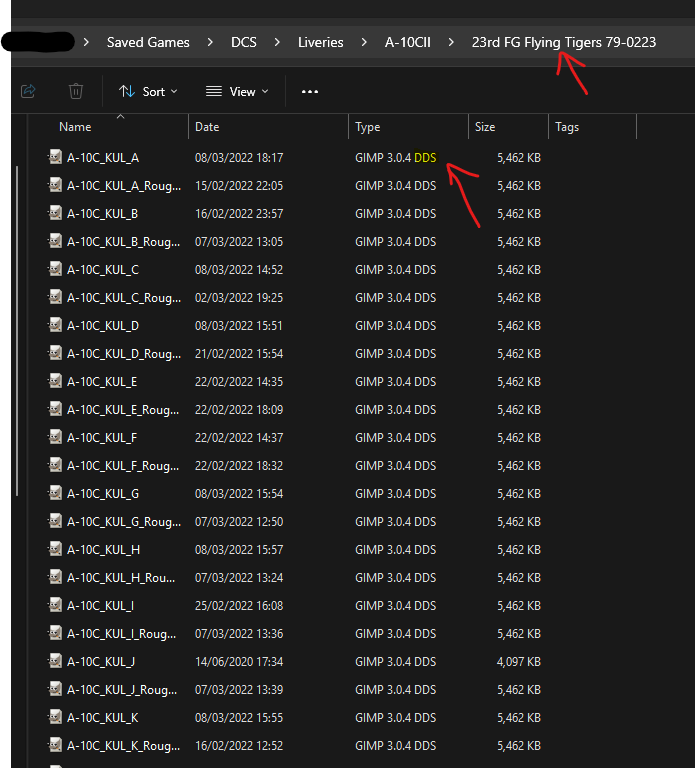Click the file icon of A-10C_KUL_C
Screen dimensions: 695x768
pos(55,269)
